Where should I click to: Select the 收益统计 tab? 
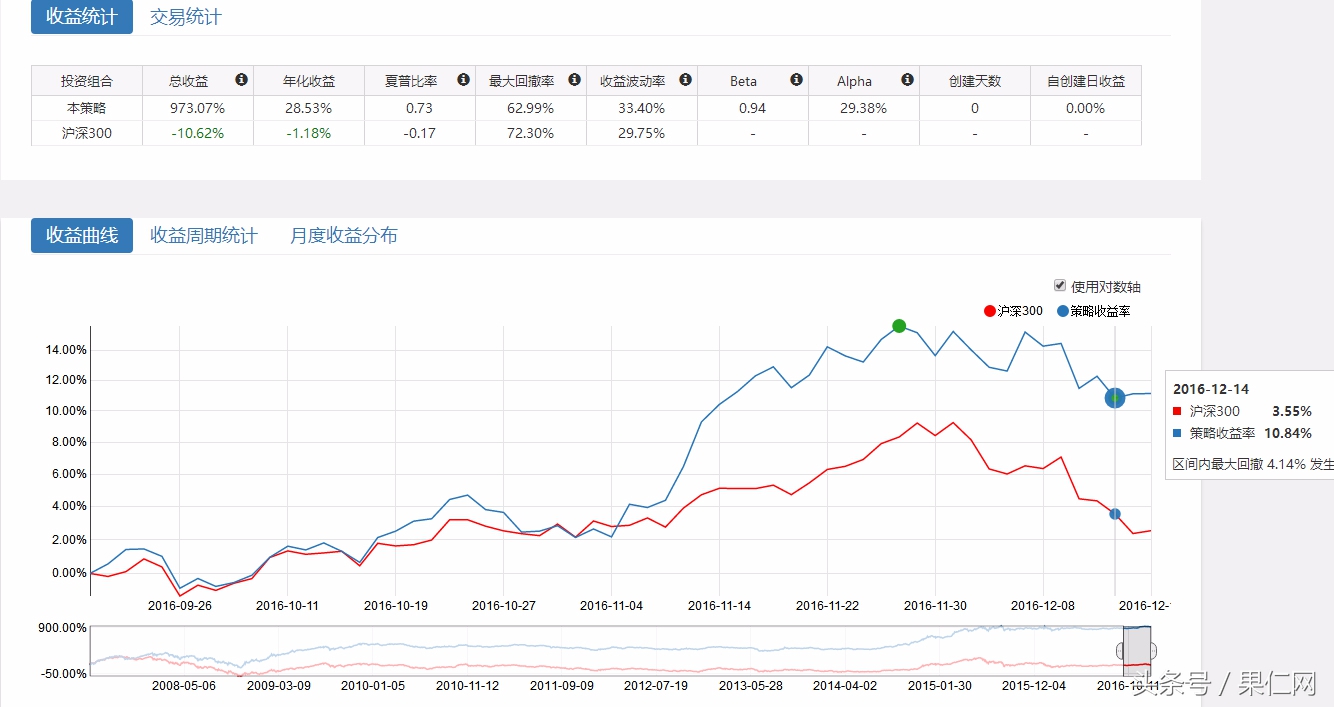pyautogui.click(x=82, y=17)
